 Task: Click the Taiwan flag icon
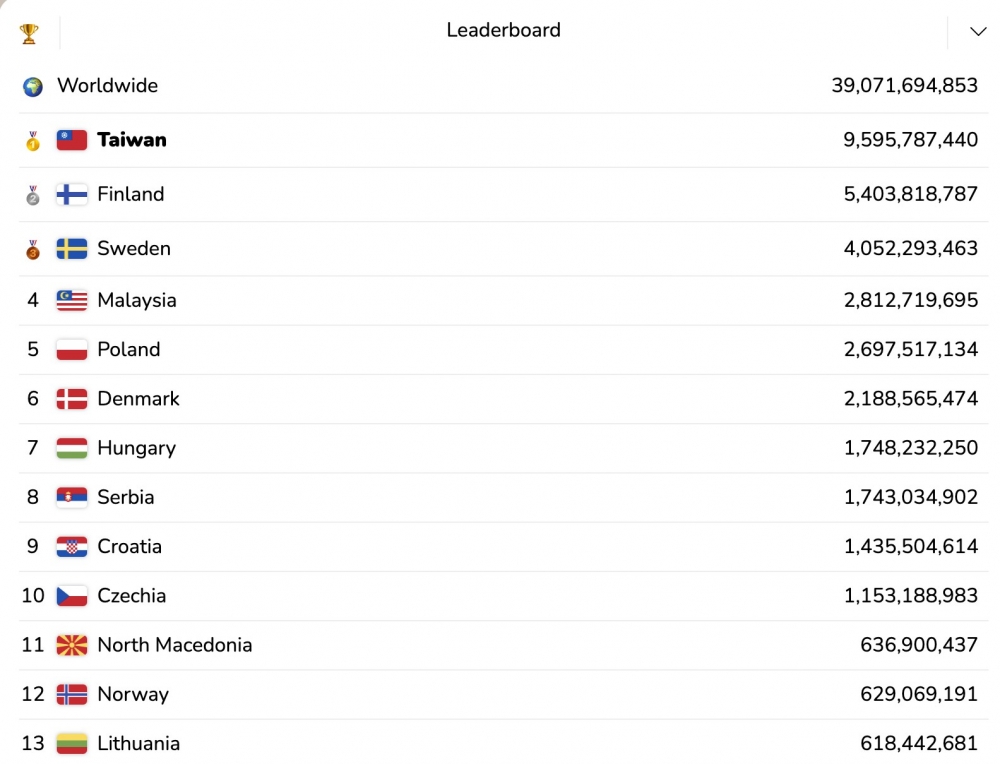(x=72, y=140)
